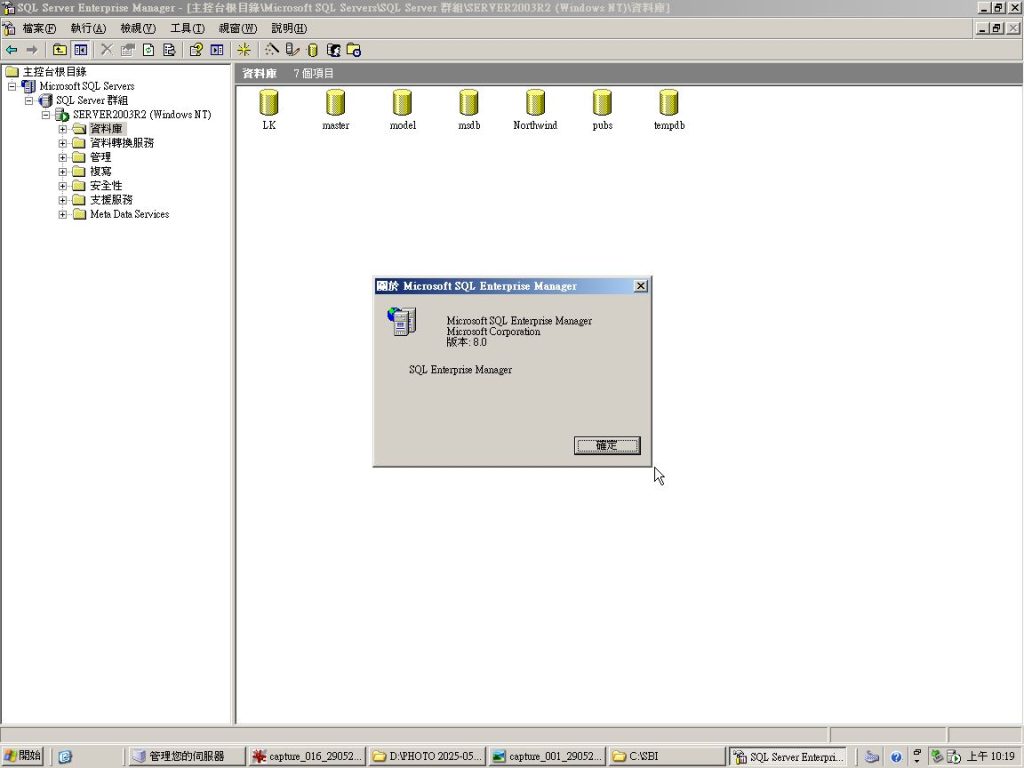The width and height of the screenshot is (1024, 768).
Task: Open the Northwind database icon
Action: [x=535, y=103]
